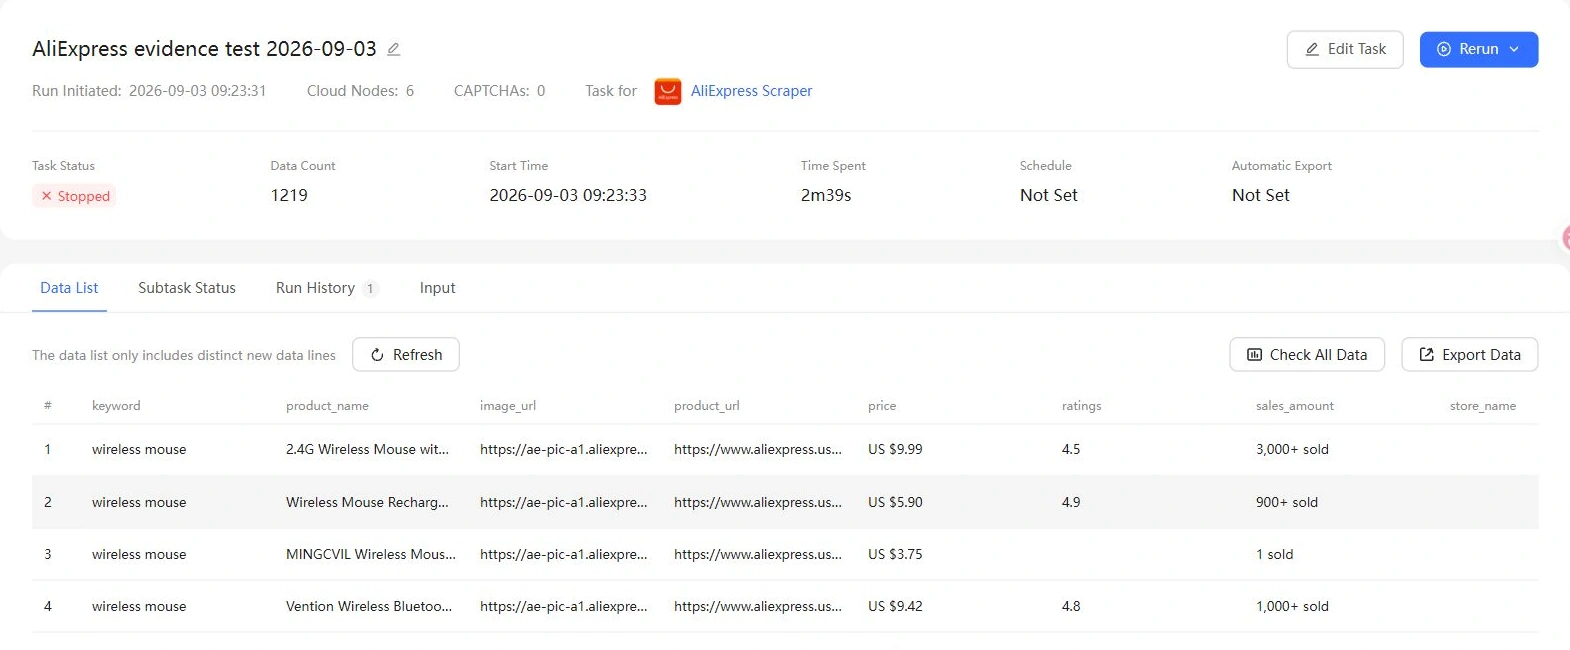Open the Subtask Status tab
The image size is (1570, 650).
[x=187, y=288]
